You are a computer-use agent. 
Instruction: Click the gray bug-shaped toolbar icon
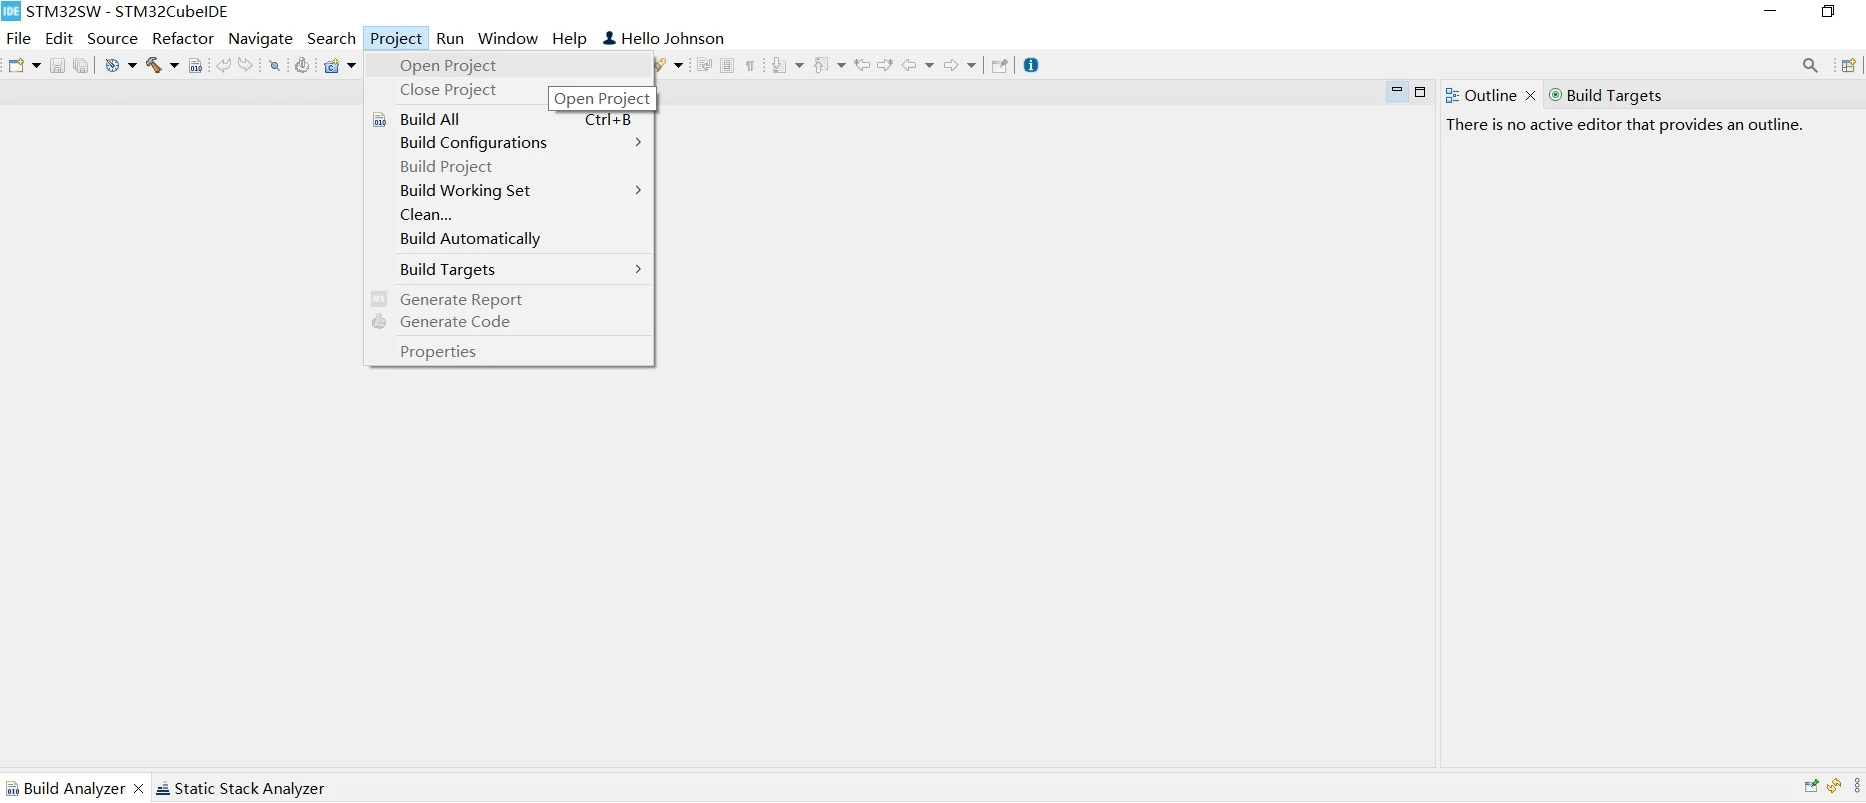point(302,66)
